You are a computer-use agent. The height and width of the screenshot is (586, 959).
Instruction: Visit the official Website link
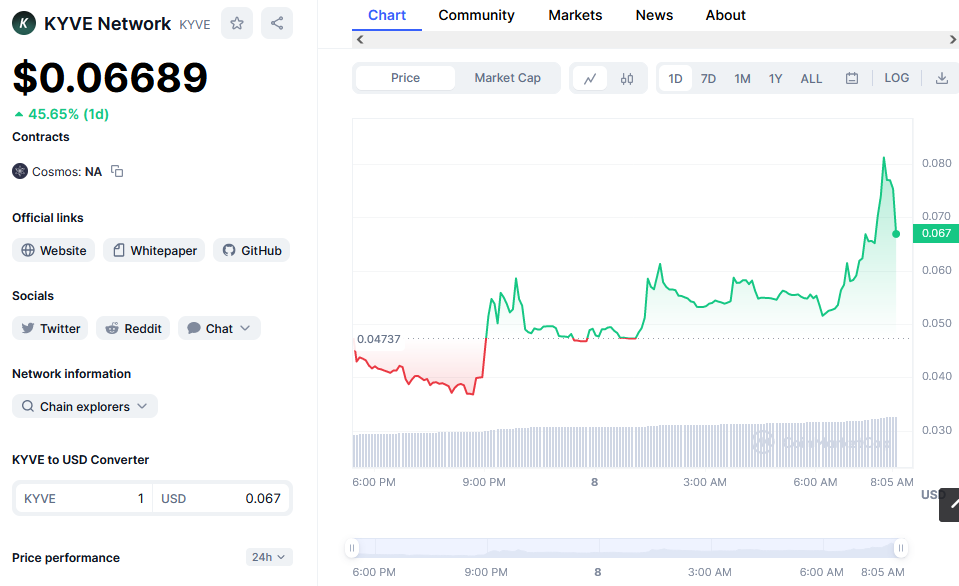(54, 250)
